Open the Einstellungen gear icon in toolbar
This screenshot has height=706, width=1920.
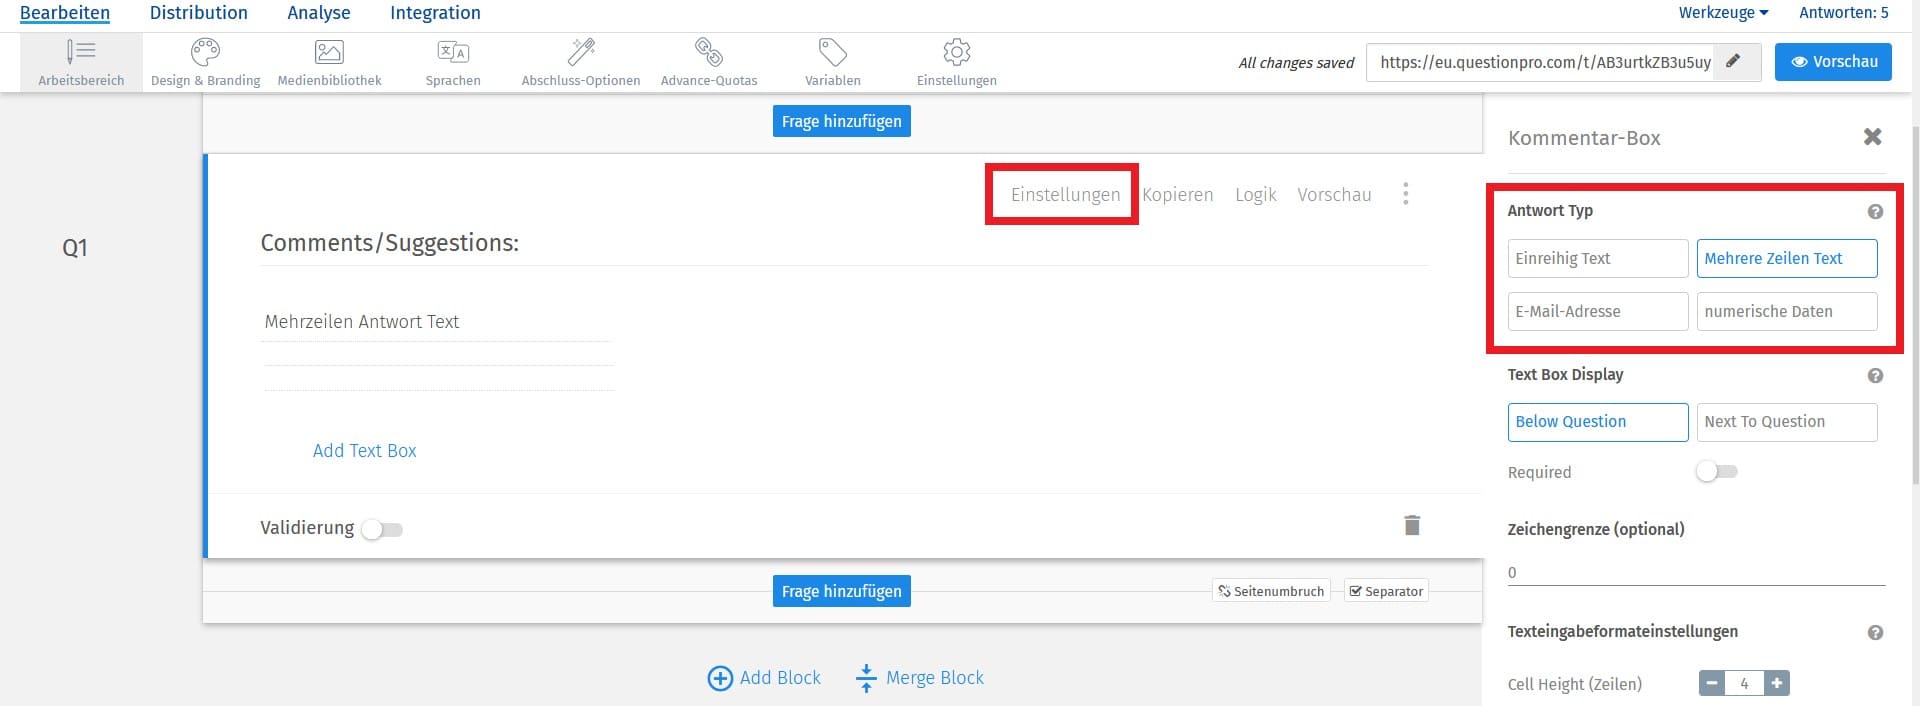coord(957,51)
